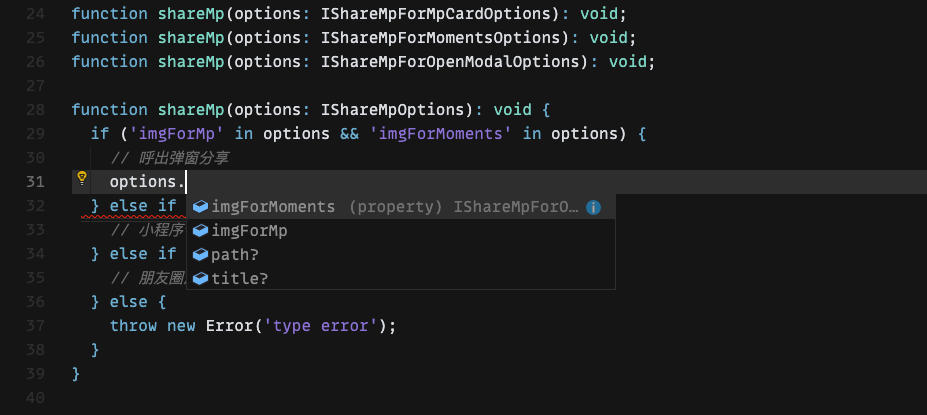Viewport: 927px width, 415px height.
Task: Click line number 28 in gutter
Action: (35, 109)
